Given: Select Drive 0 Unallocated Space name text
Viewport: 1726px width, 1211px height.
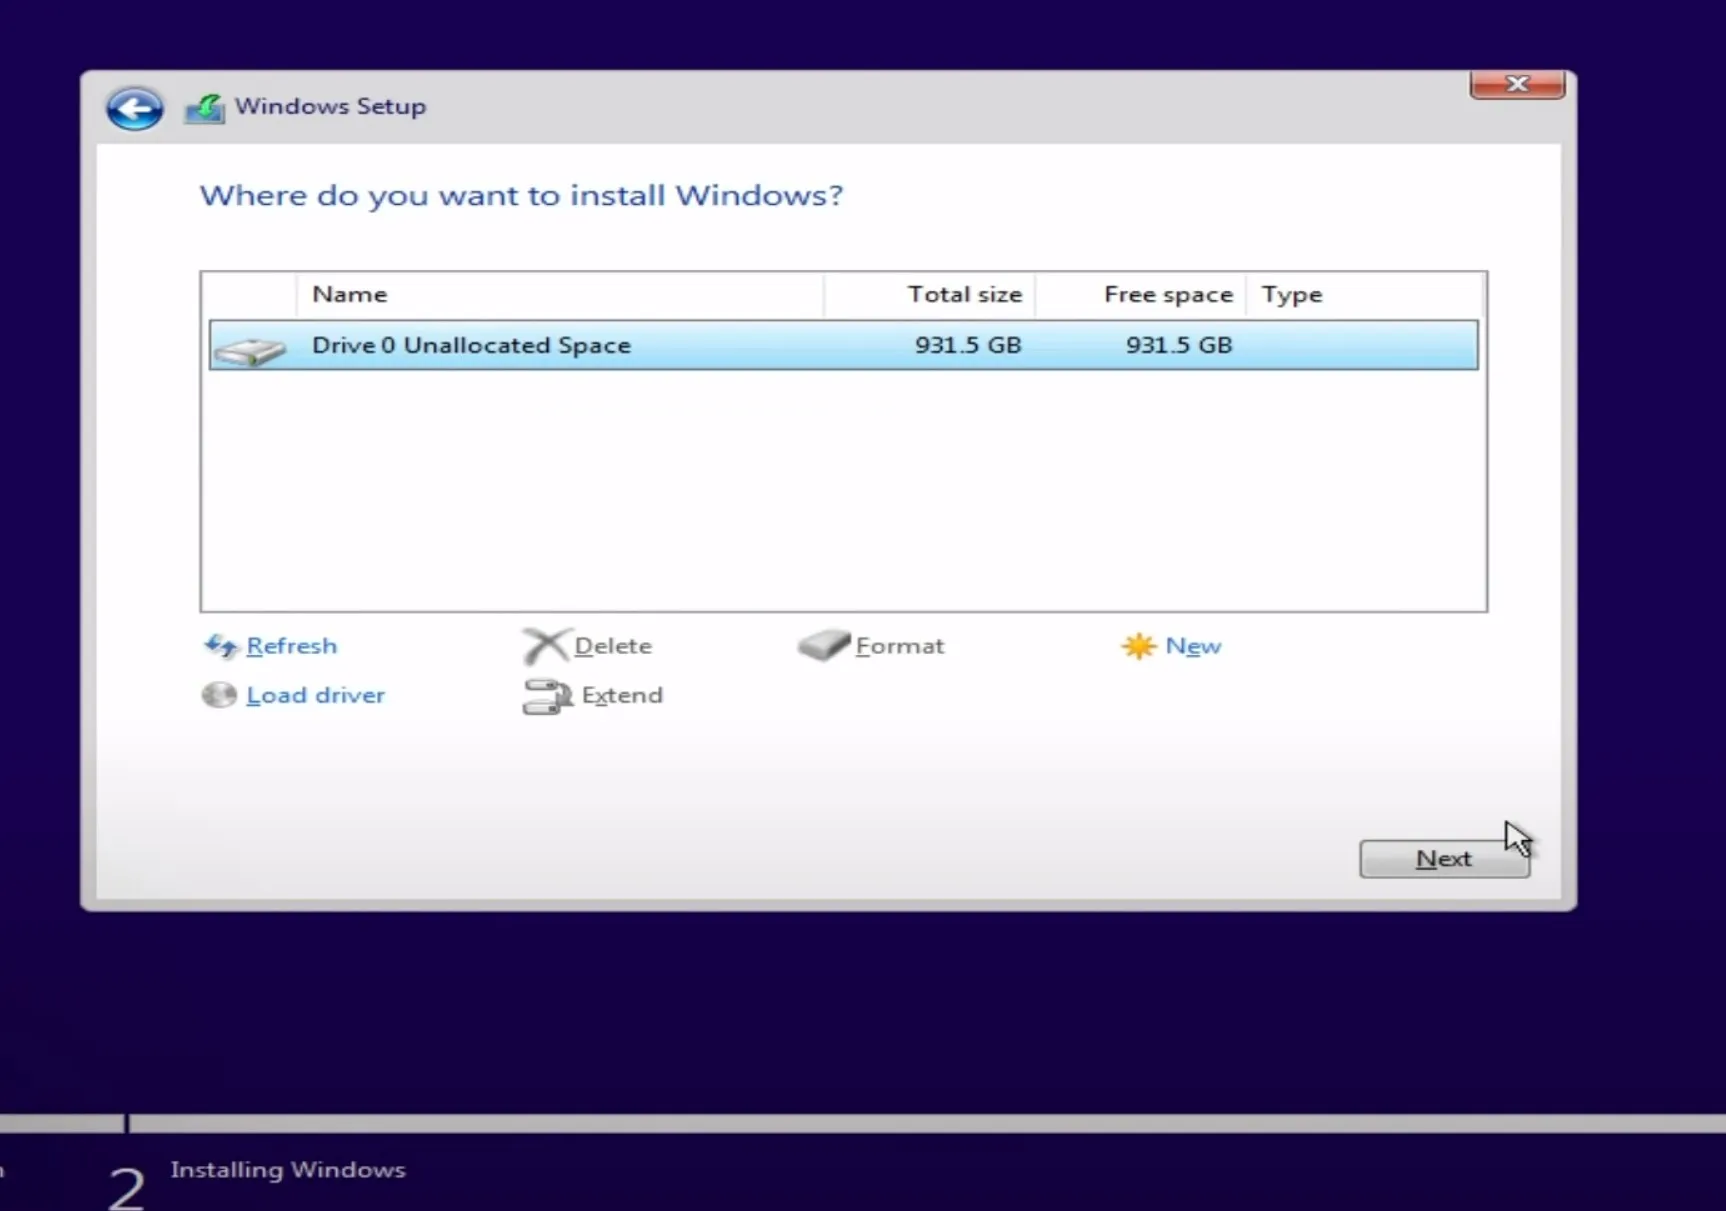Looking at the screenshot, I should click(x=471, y=345).
